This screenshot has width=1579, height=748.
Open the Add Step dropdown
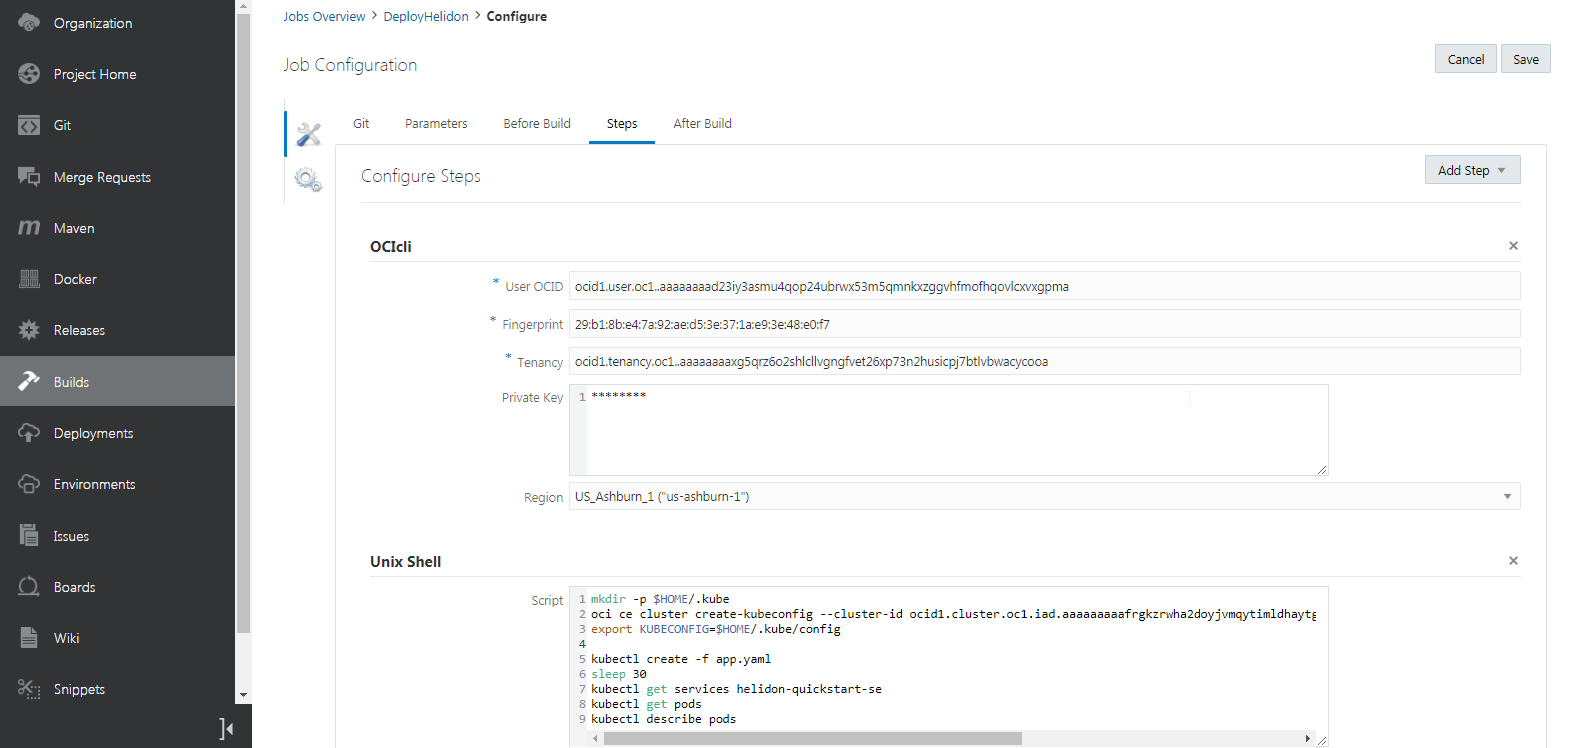(x=1472, y=170)
